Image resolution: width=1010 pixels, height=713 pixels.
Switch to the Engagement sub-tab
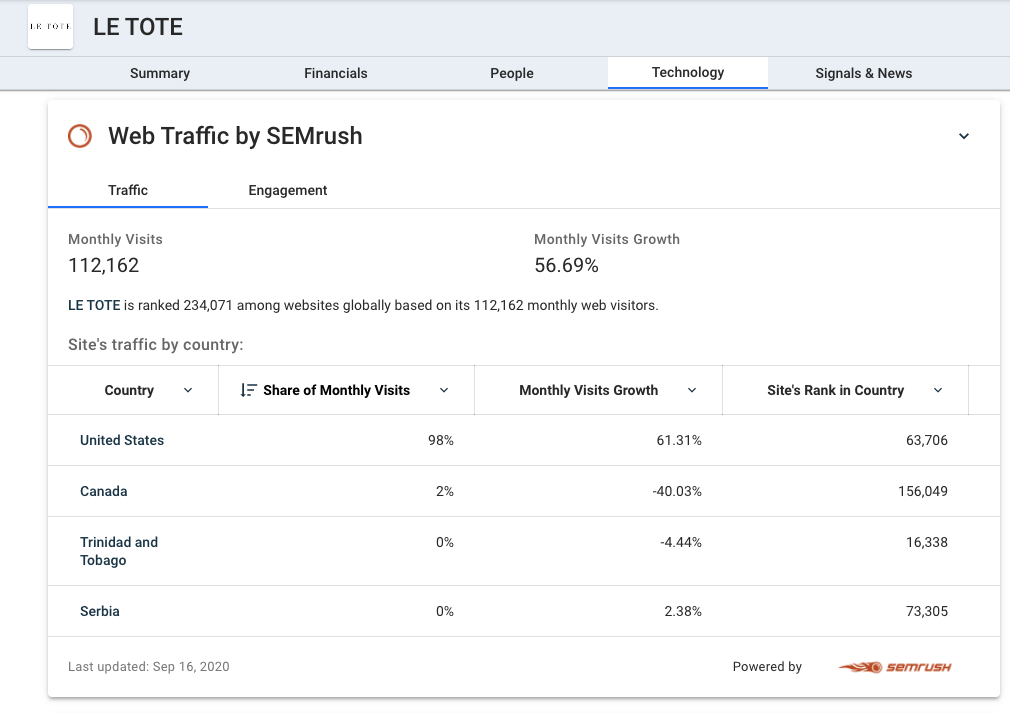287,191
